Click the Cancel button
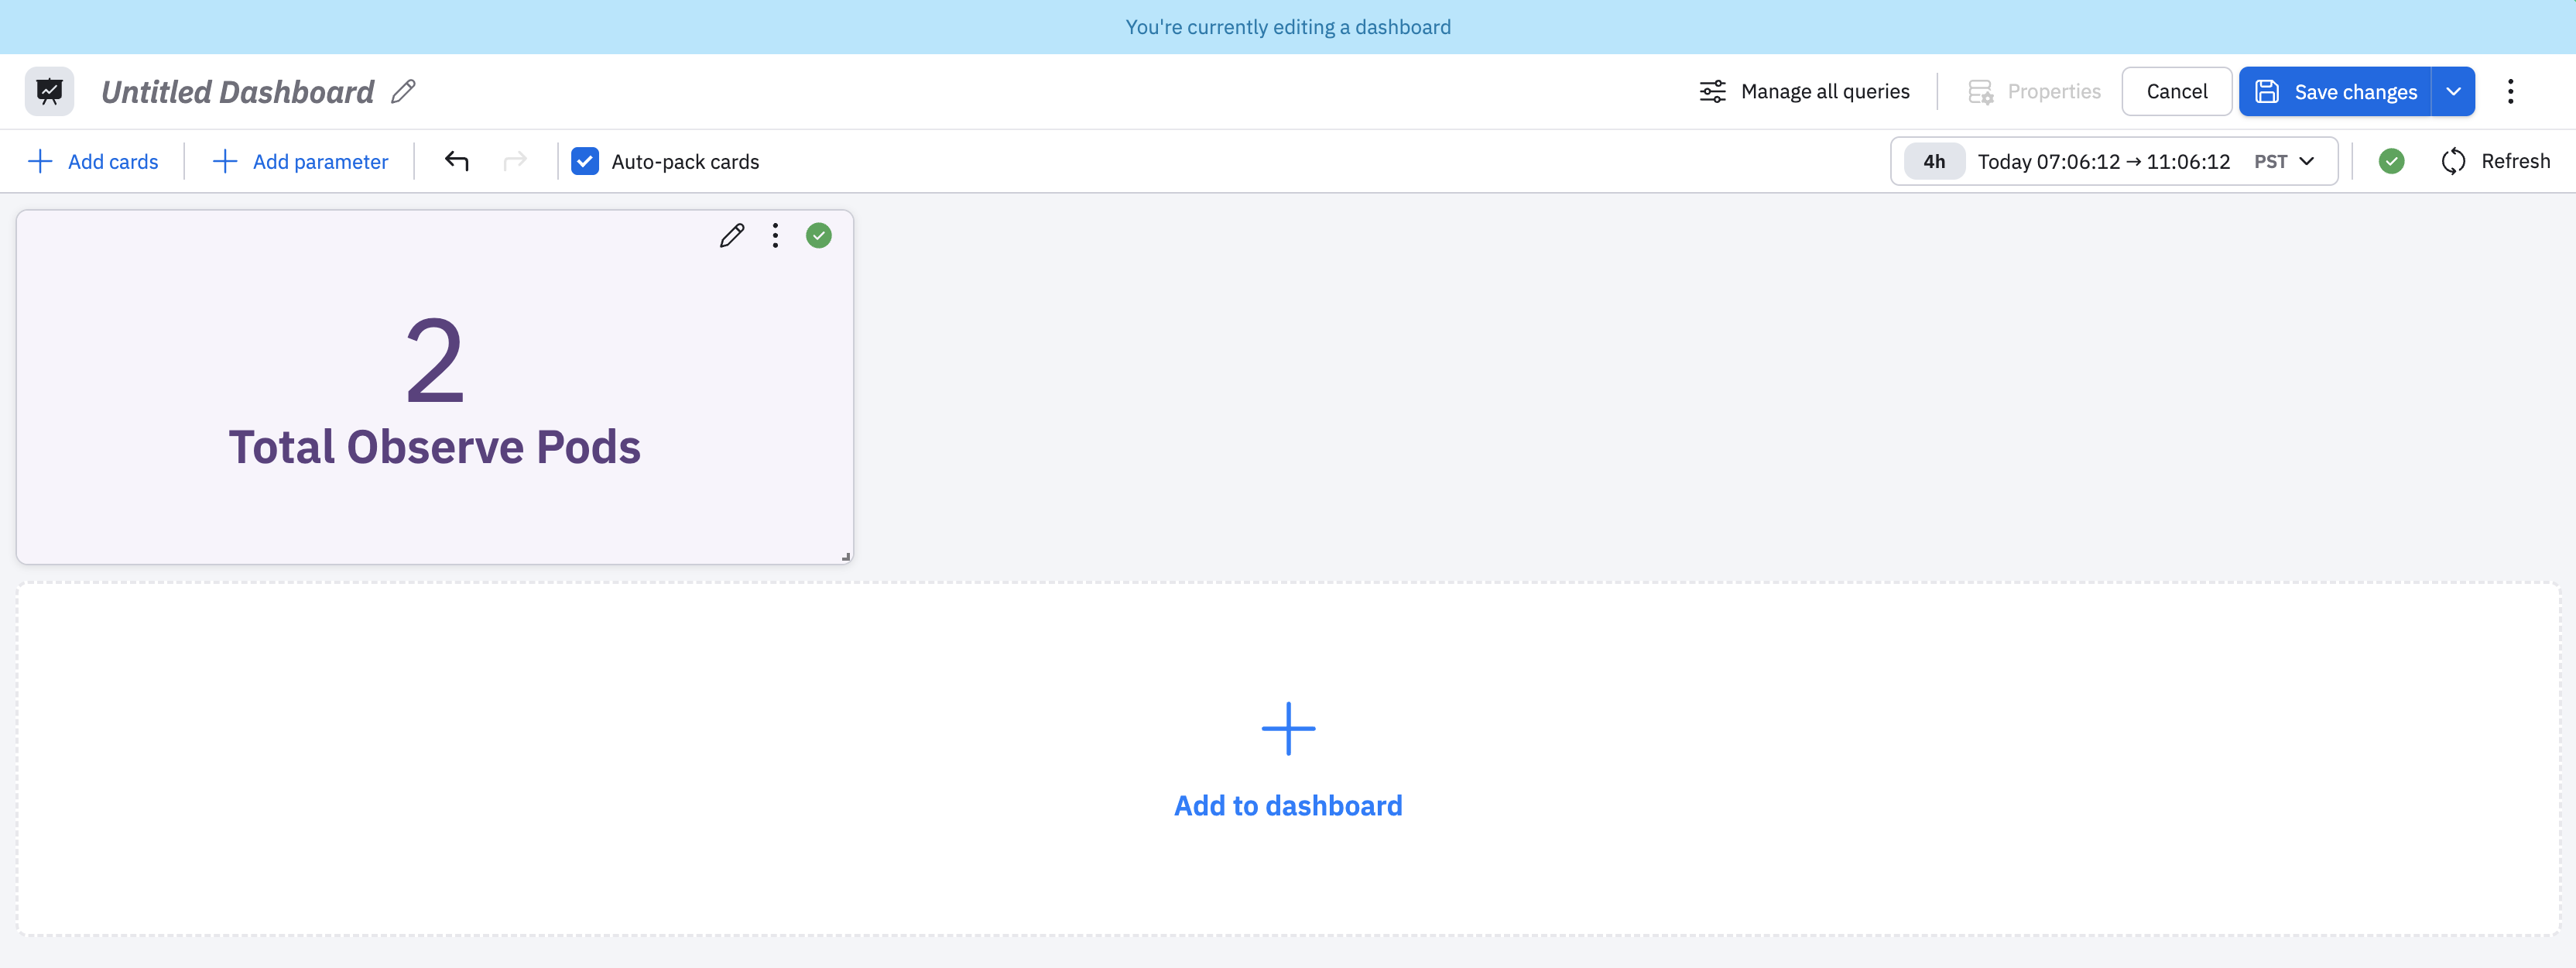This screenshot has height=968, width=2576. [2176, 91]
